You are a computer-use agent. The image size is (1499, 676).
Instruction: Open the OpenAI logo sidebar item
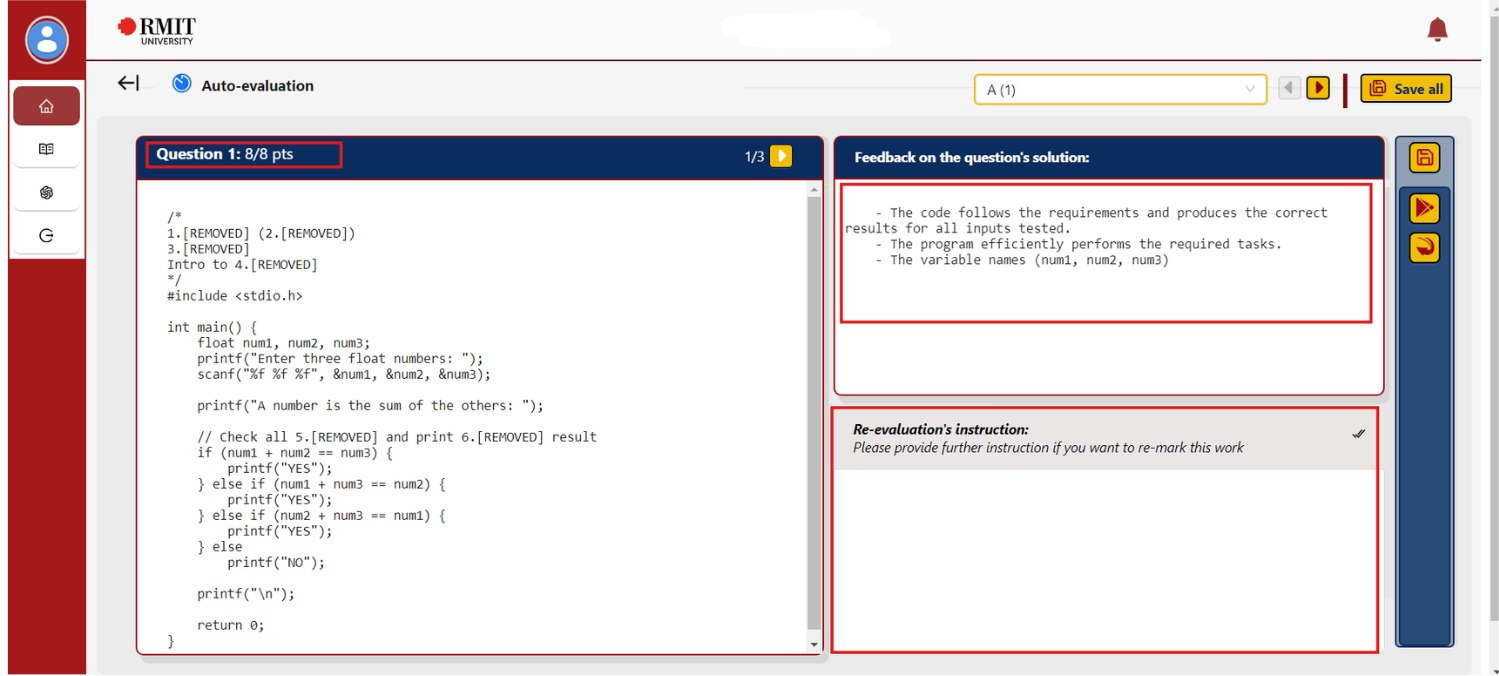pyautogui.click(x=46, y=193)
